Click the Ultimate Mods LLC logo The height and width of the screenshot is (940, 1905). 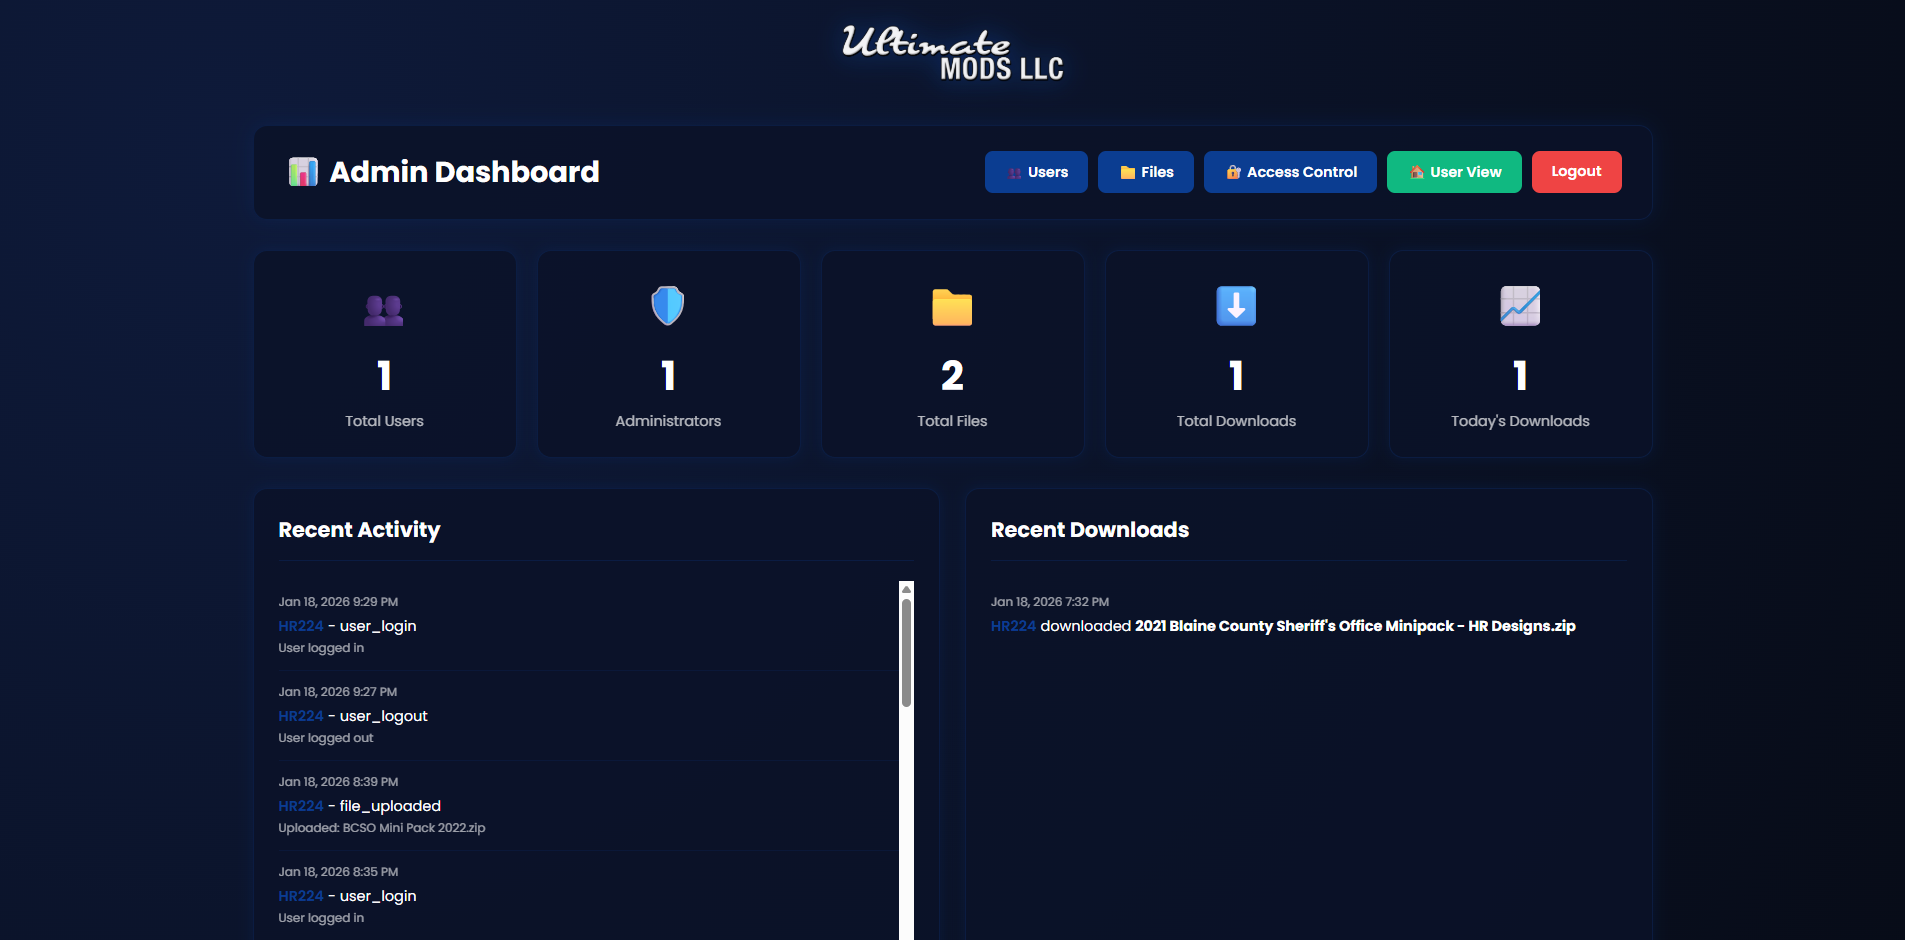tap(952, 54)
